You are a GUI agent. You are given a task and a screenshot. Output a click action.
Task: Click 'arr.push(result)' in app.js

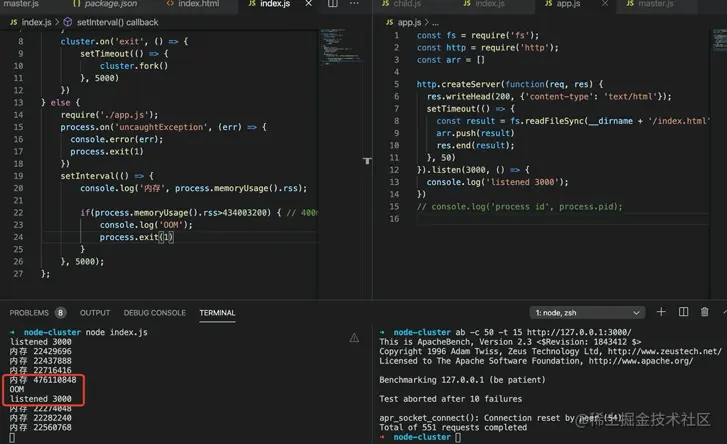pyautogui.click(x=475, y=133)
